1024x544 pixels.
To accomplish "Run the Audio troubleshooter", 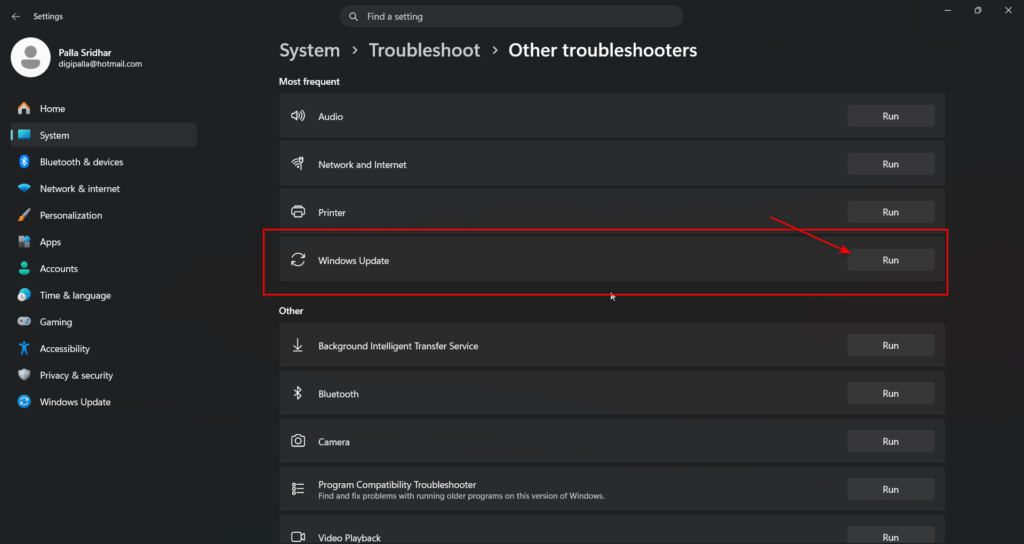I will pos(891,116).
